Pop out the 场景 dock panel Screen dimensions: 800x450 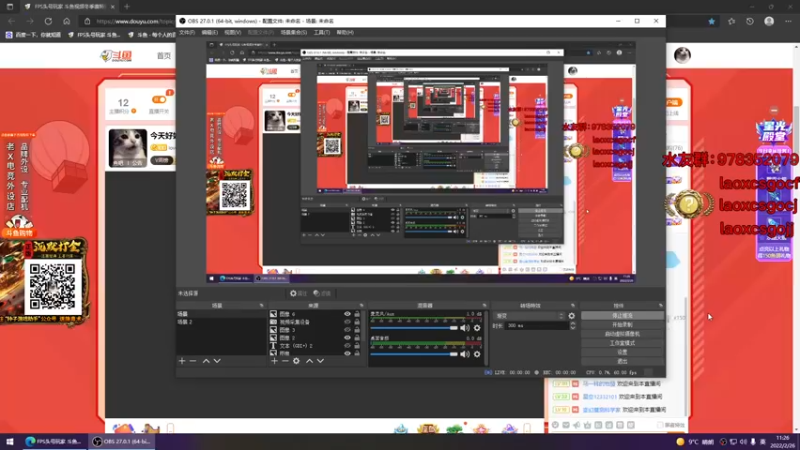262,306
